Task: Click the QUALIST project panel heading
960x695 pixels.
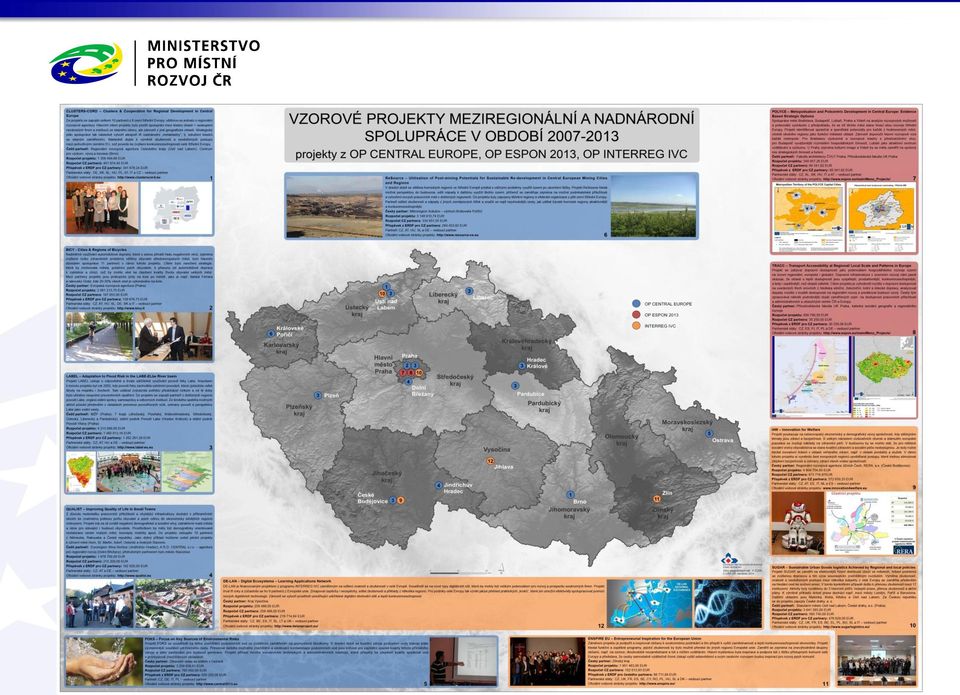Action: (111, 508)
